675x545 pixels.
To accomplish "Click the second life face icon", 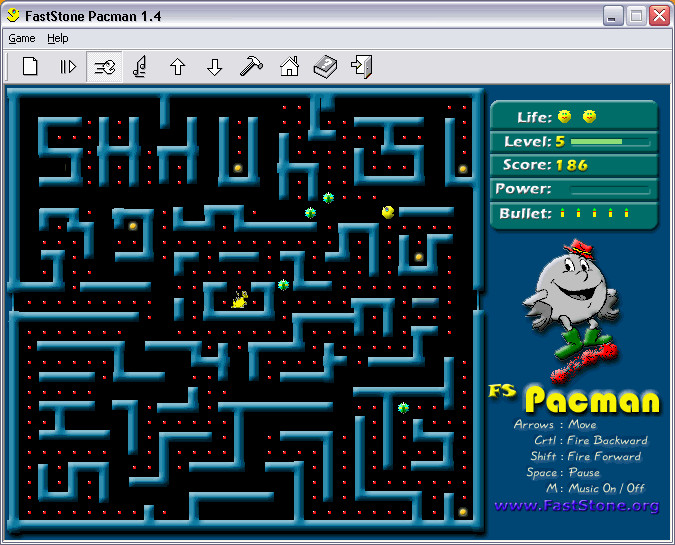I will coord(589,116).
